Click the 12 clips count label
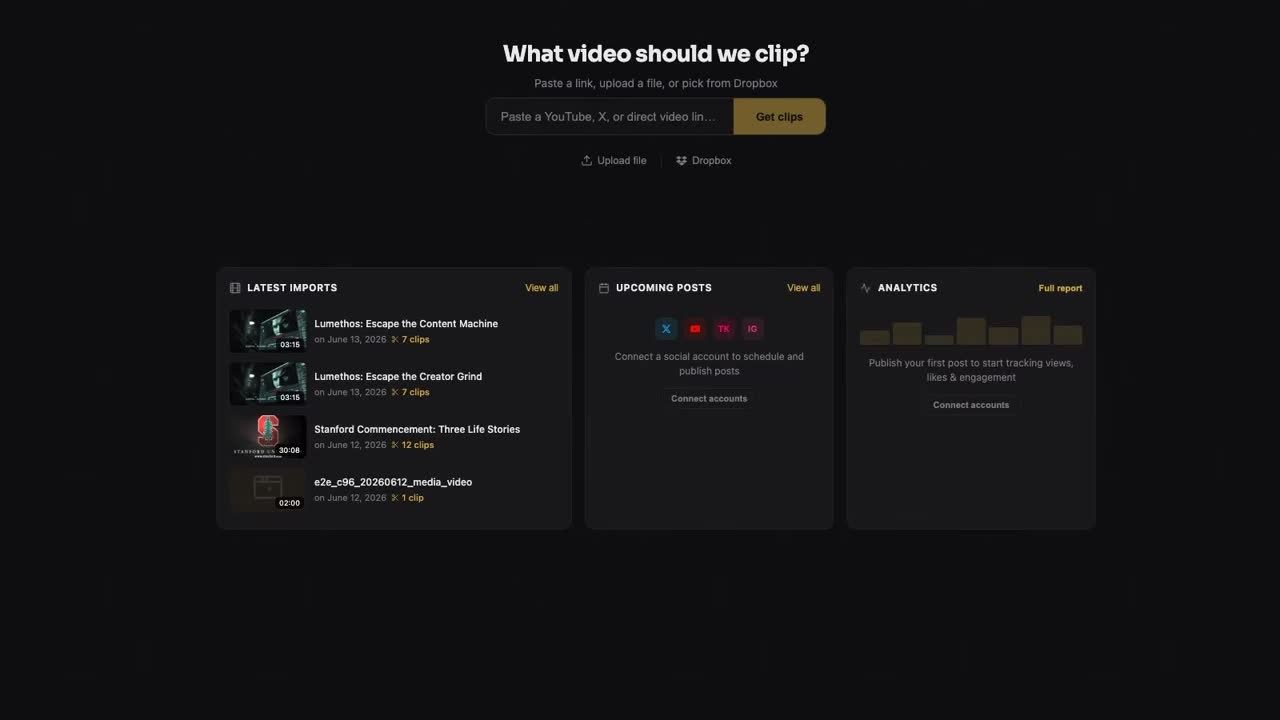 [418, 445]
